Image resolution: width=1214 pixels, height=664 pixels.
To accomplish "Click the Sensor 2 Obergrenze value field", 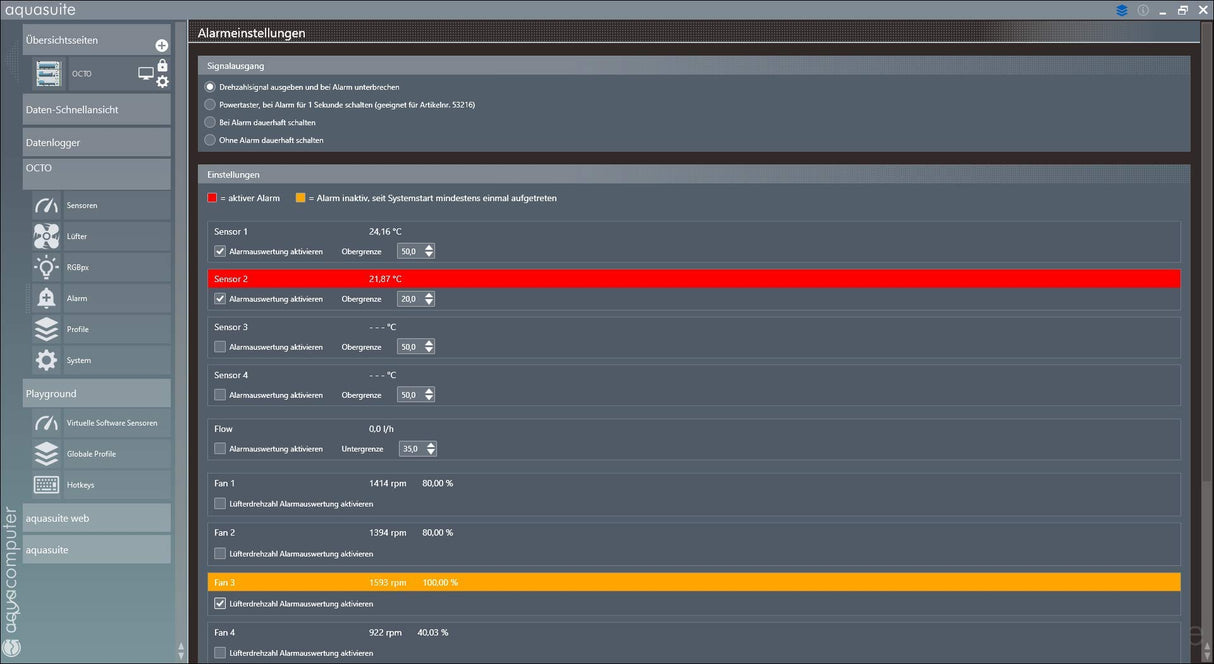I will (x=410, y=299).
